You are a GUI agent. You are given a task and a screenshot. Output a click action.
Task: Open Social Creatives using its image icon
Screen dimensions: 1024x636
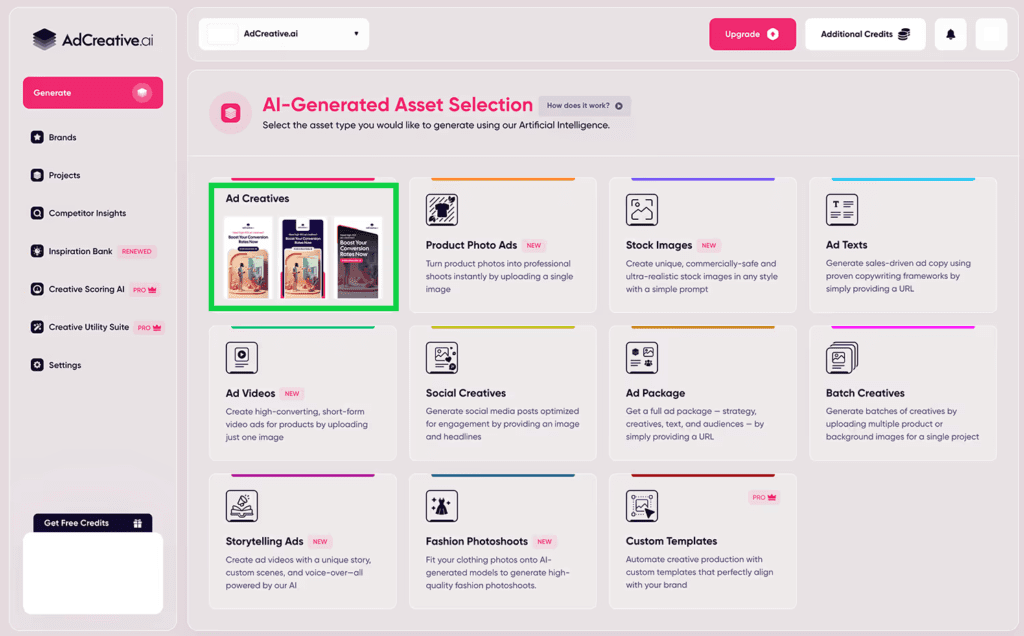pos(442,357)
